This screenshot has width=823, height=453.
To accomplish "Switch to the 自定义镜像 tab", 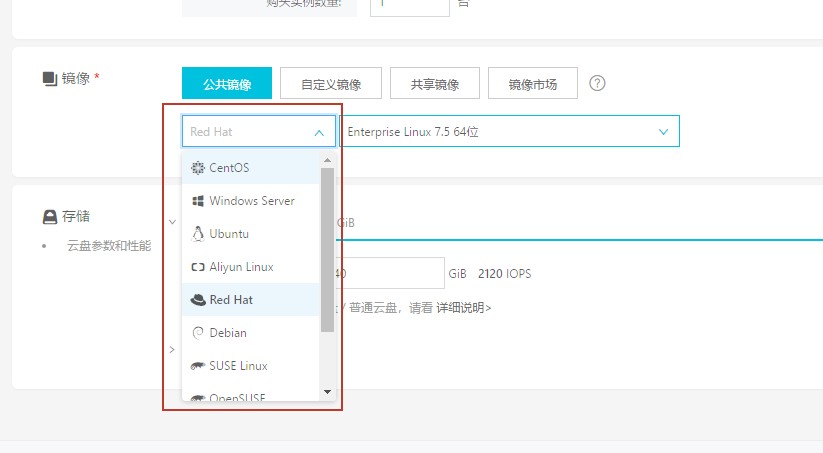I will click(331, 85).
